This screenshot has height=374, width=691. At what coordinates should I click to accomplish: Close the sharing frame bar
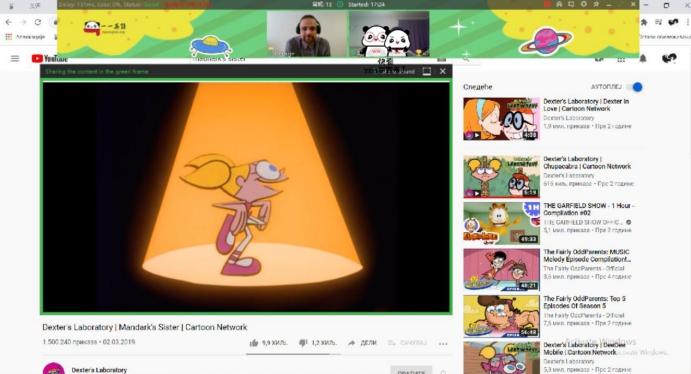click(x=443, y=71)
